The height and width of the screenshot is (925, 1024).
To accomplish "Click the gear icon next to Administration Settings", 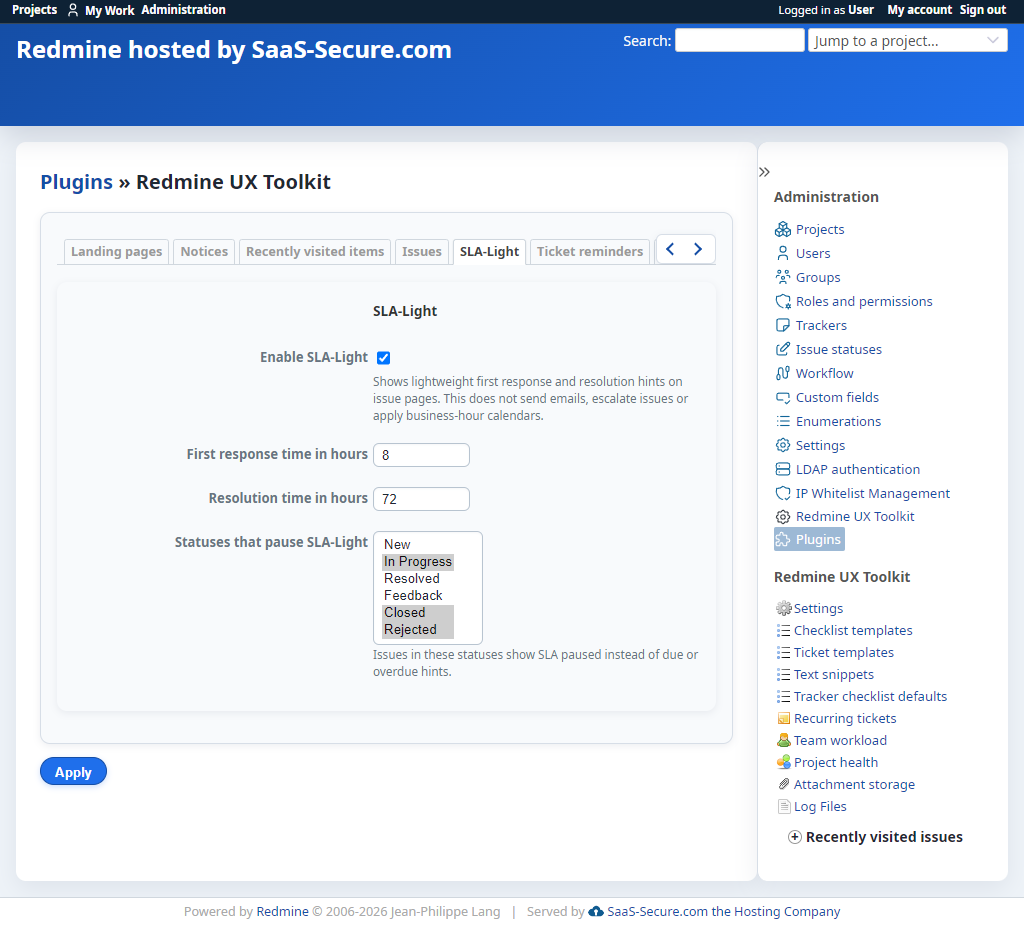I will point(782,445).
